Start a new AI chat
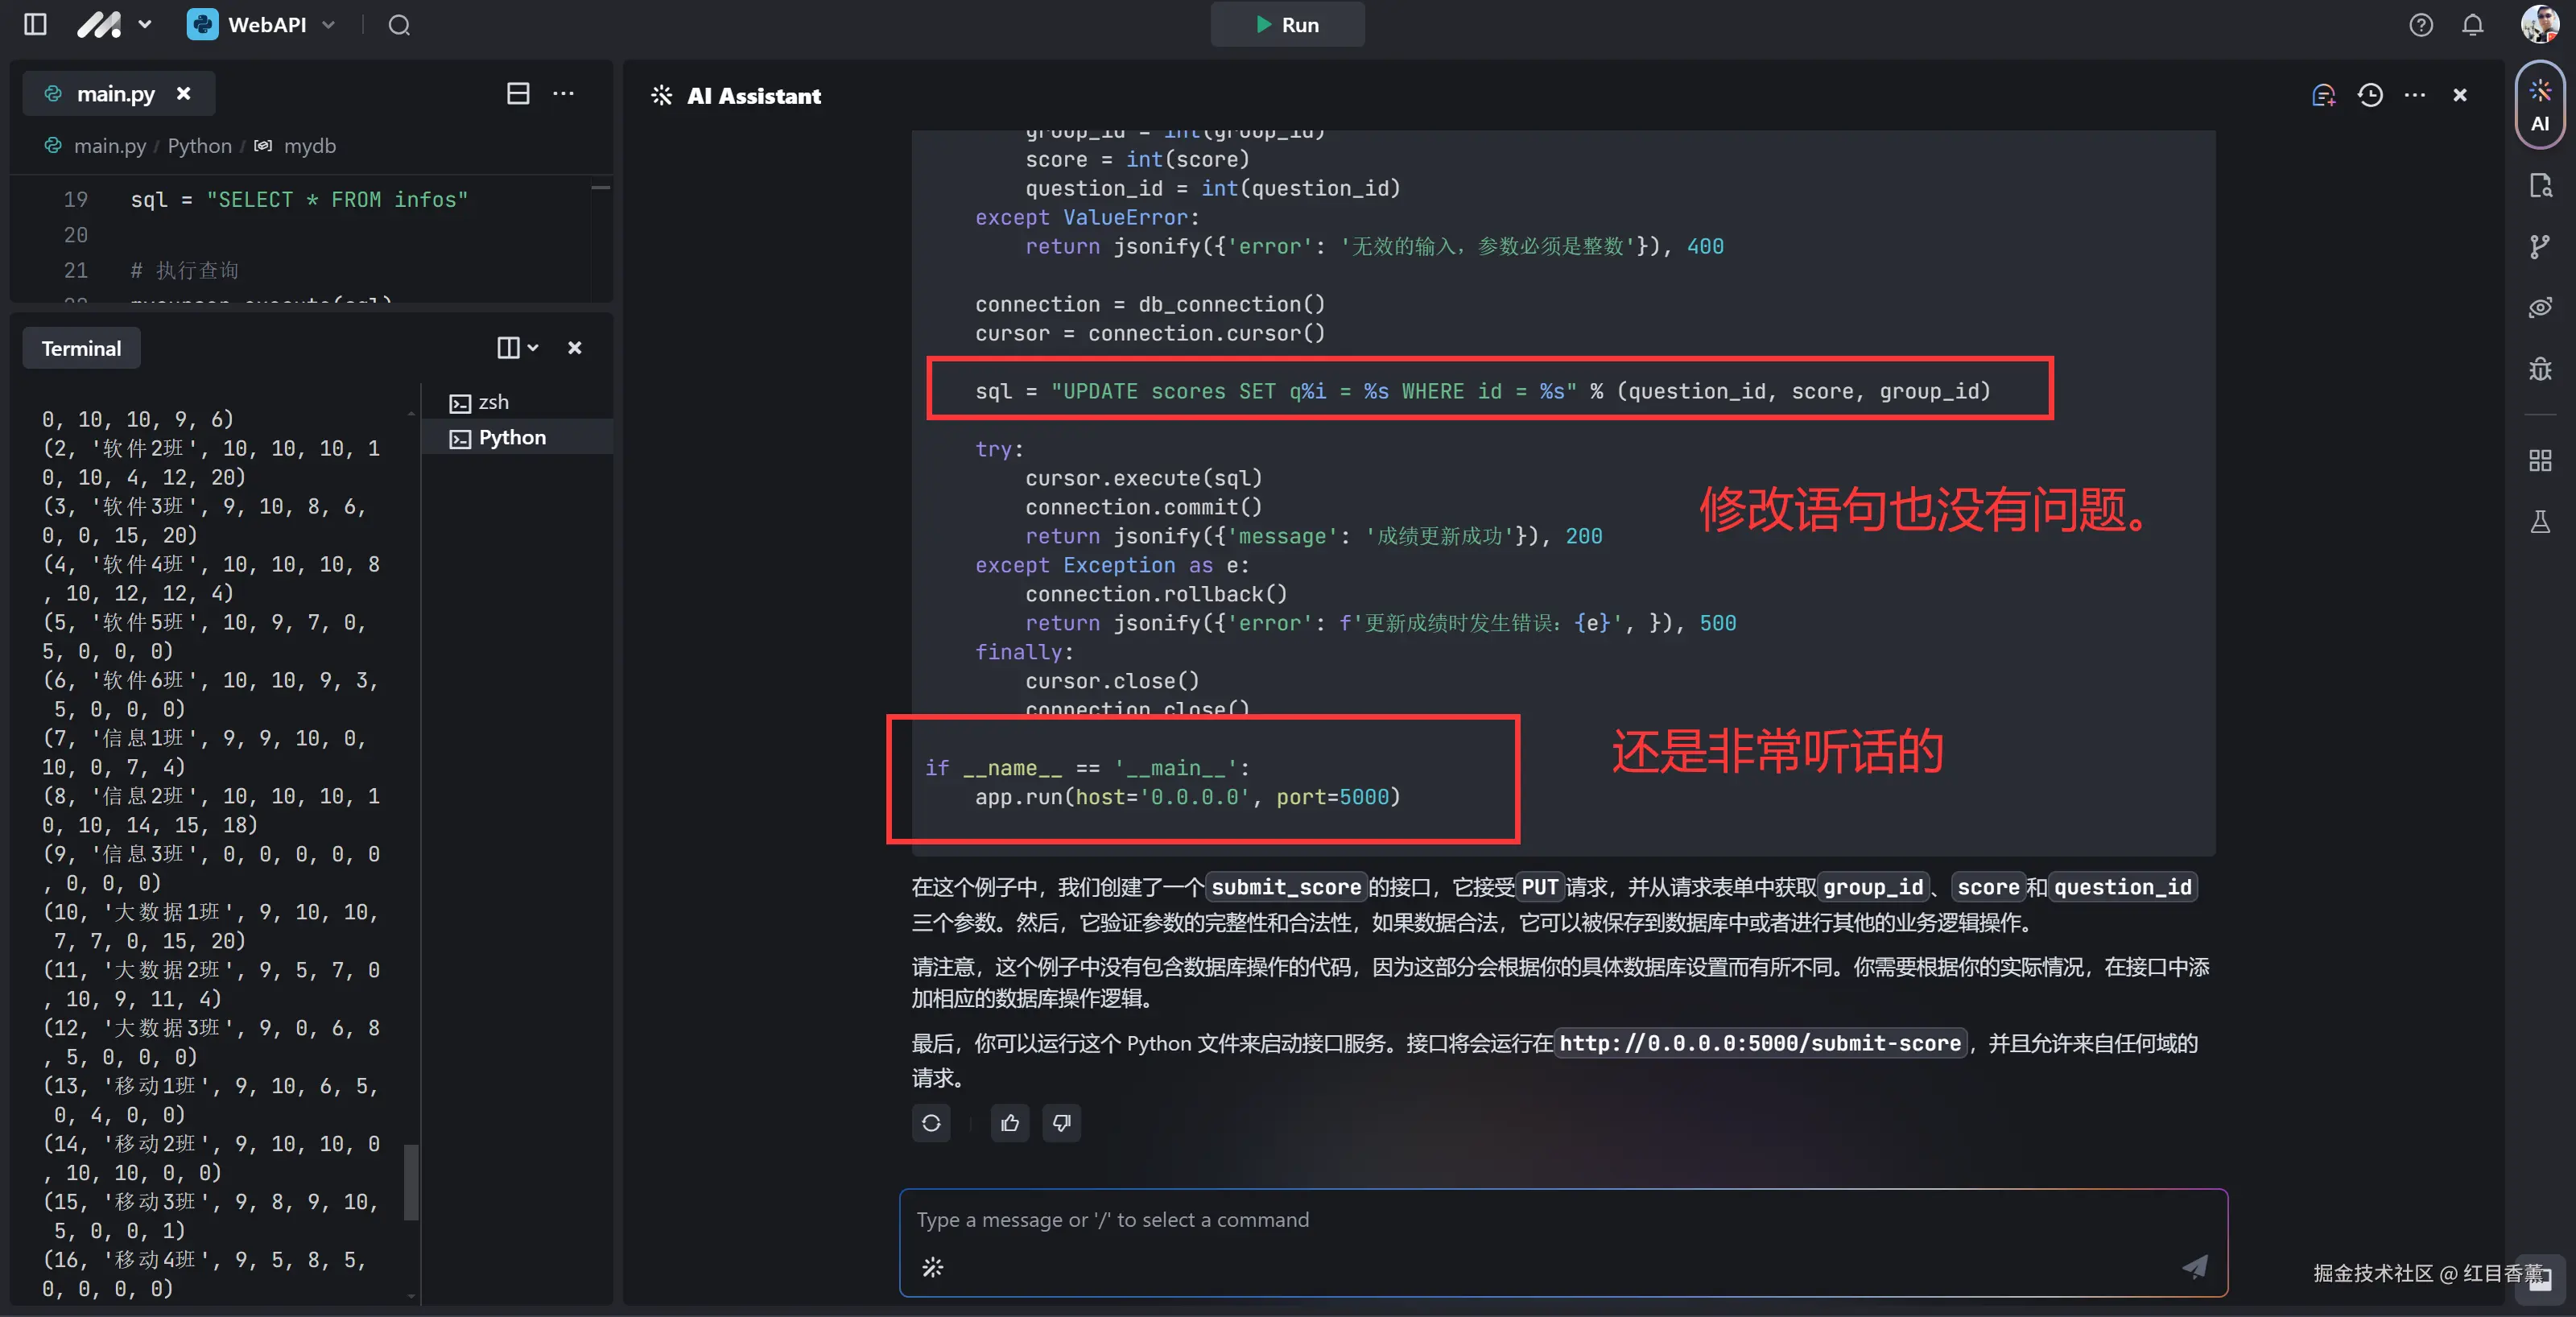The width and height of the screenshot is (2576, 1317). (2323, 95)
